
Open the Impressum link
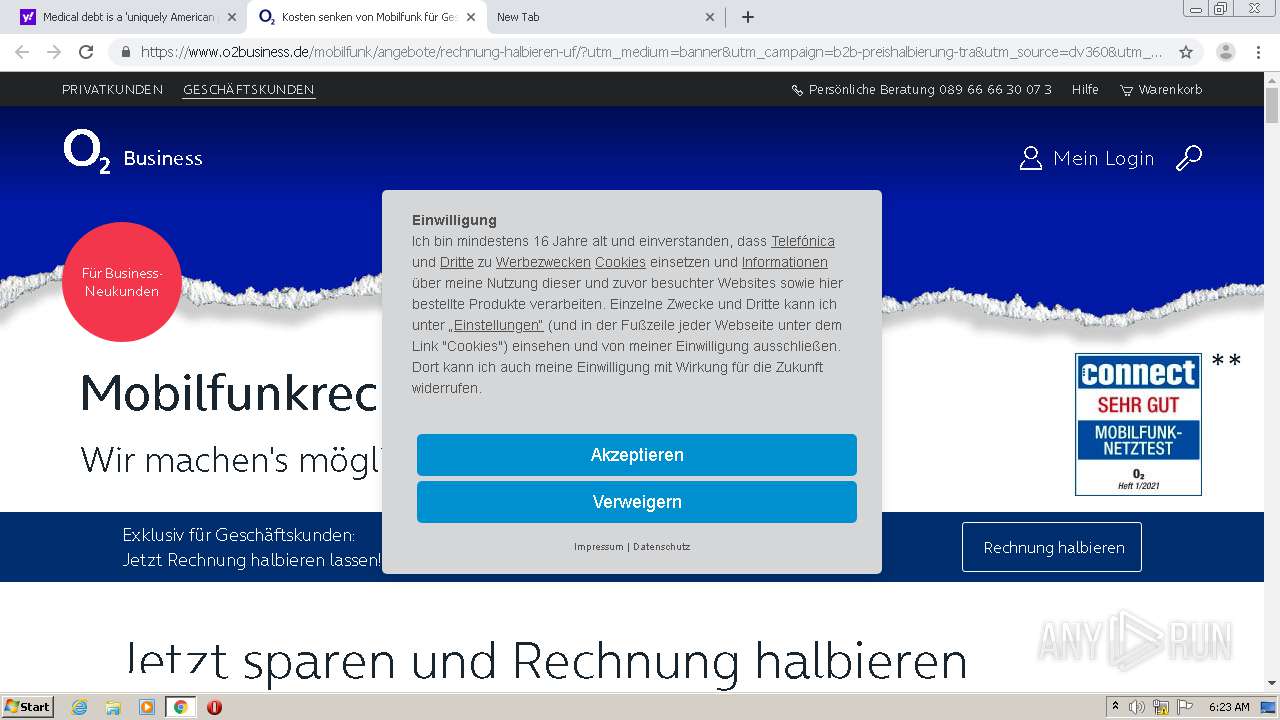click(x=598, y=547)
